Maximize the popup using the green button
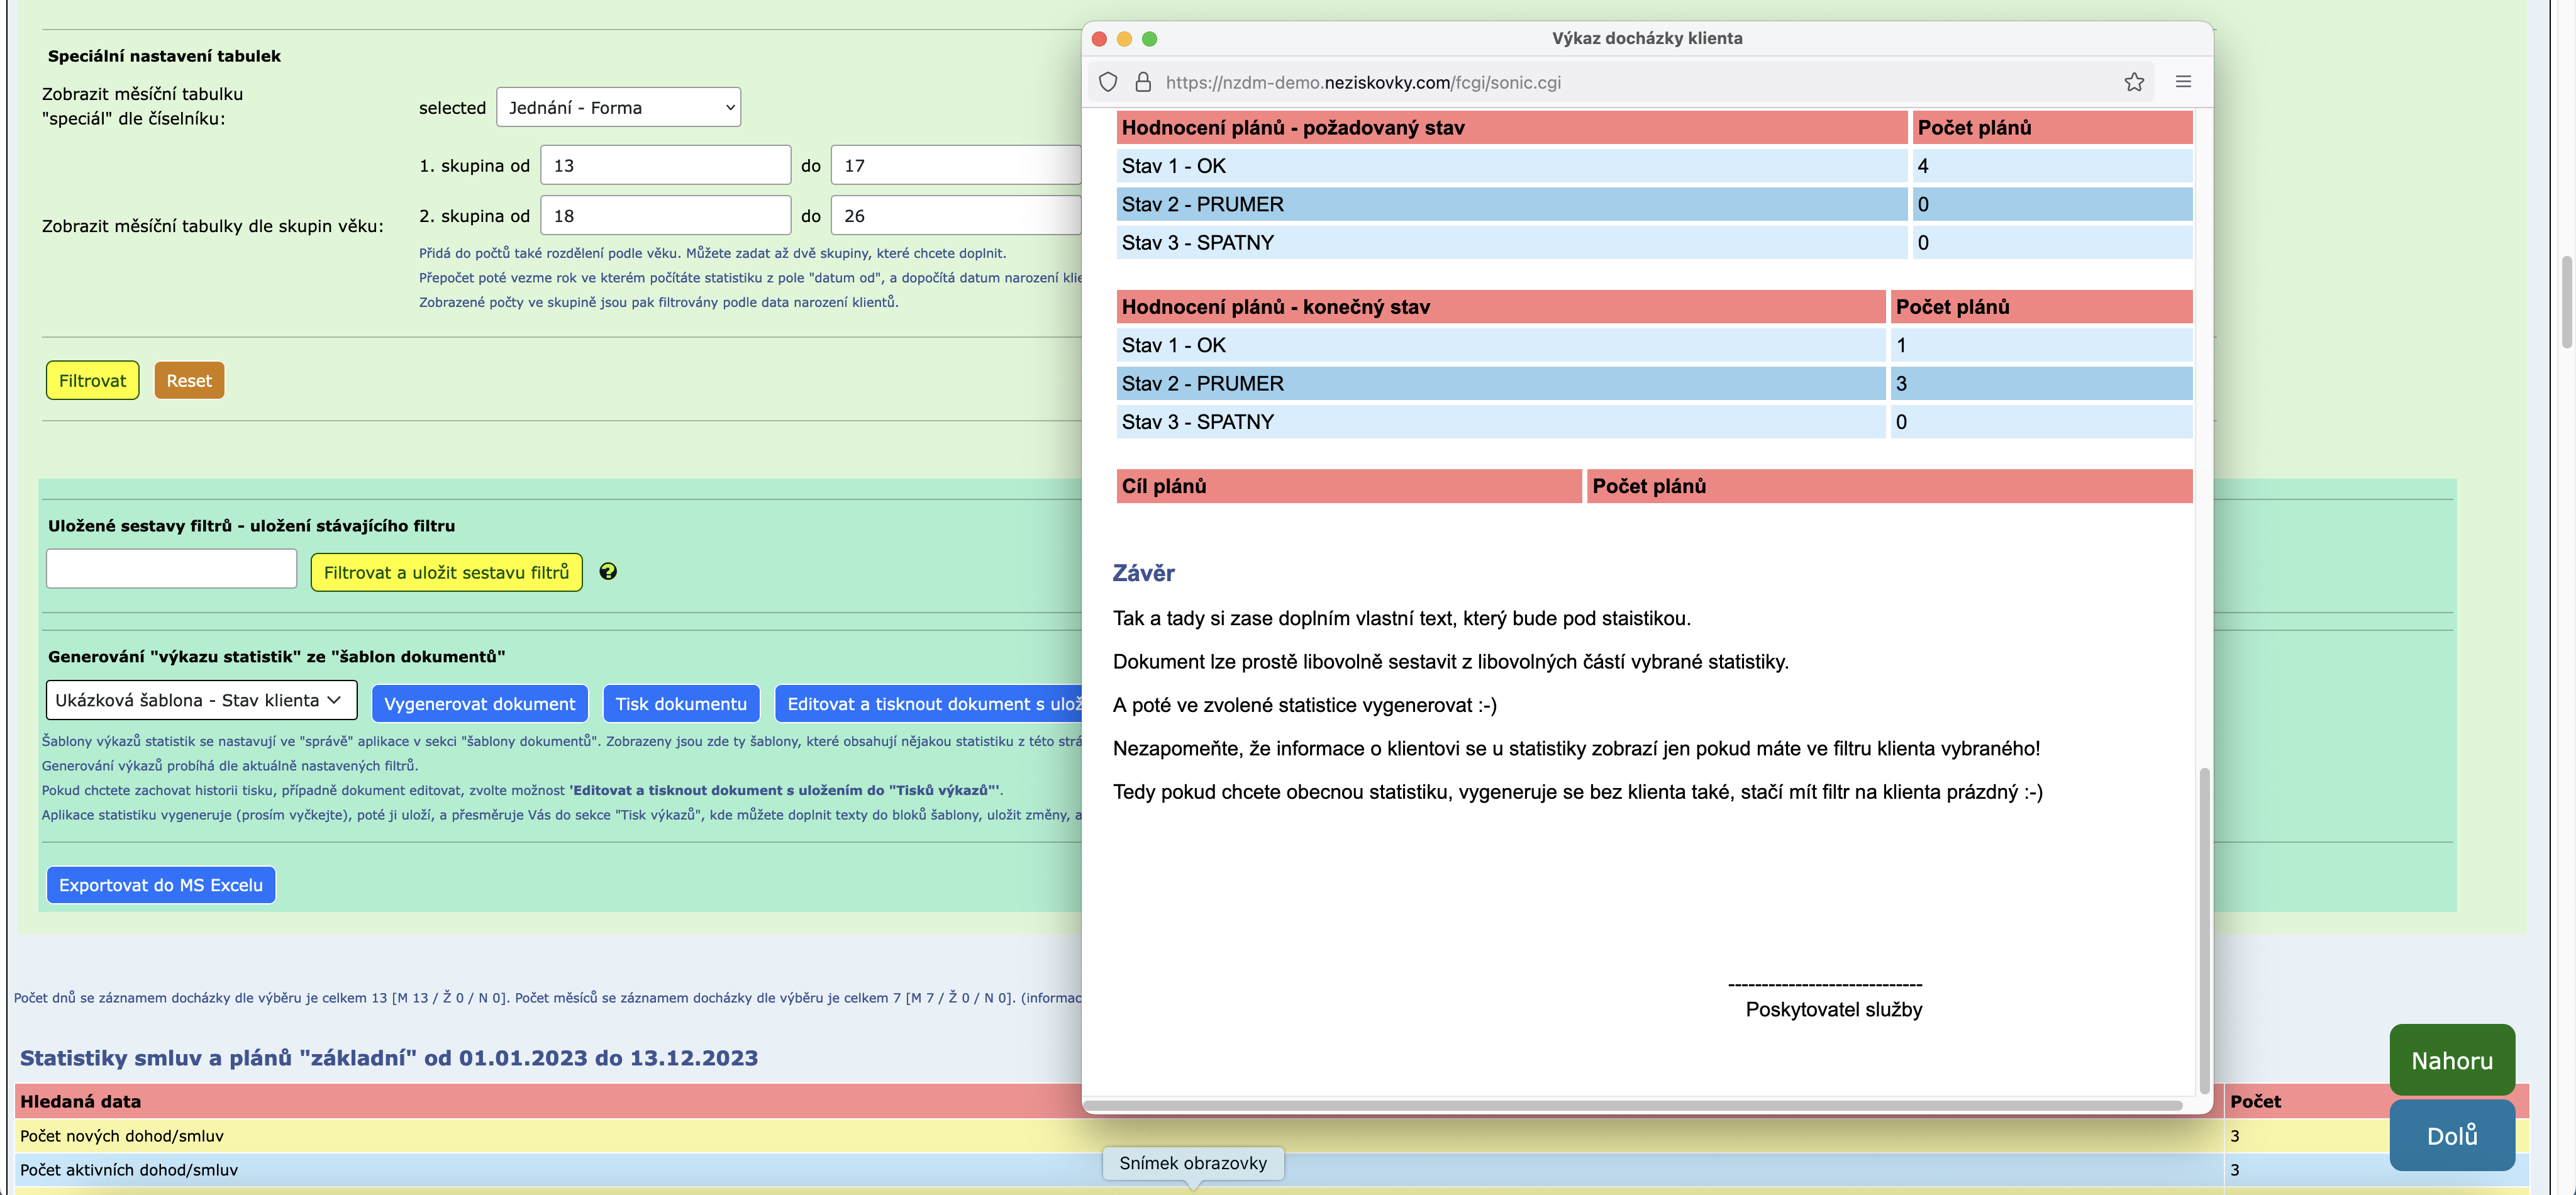 coord(1150,38)
